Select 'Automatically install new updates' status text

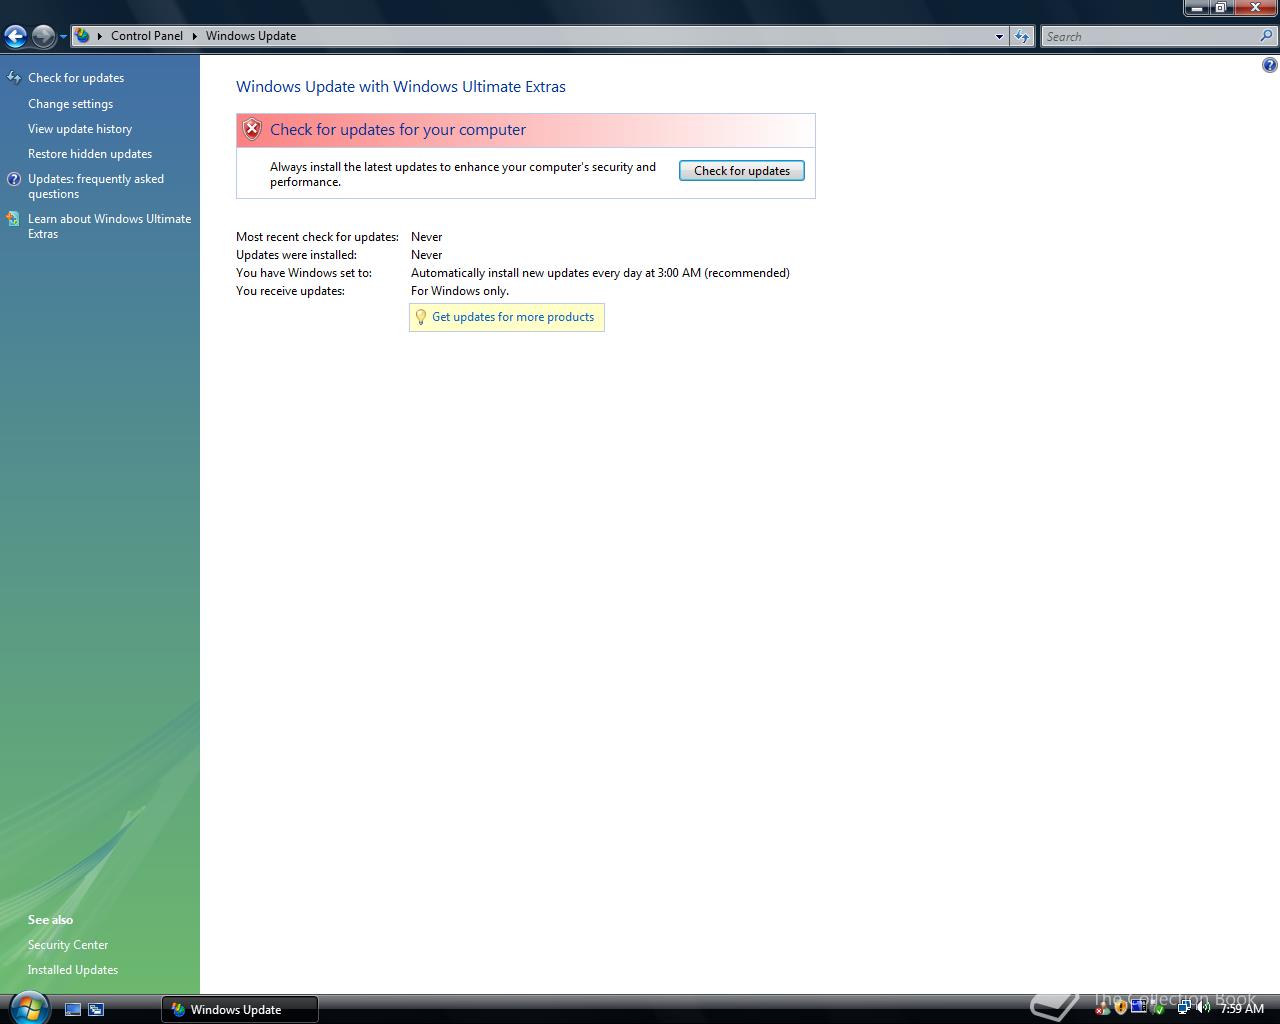(600, 273)
